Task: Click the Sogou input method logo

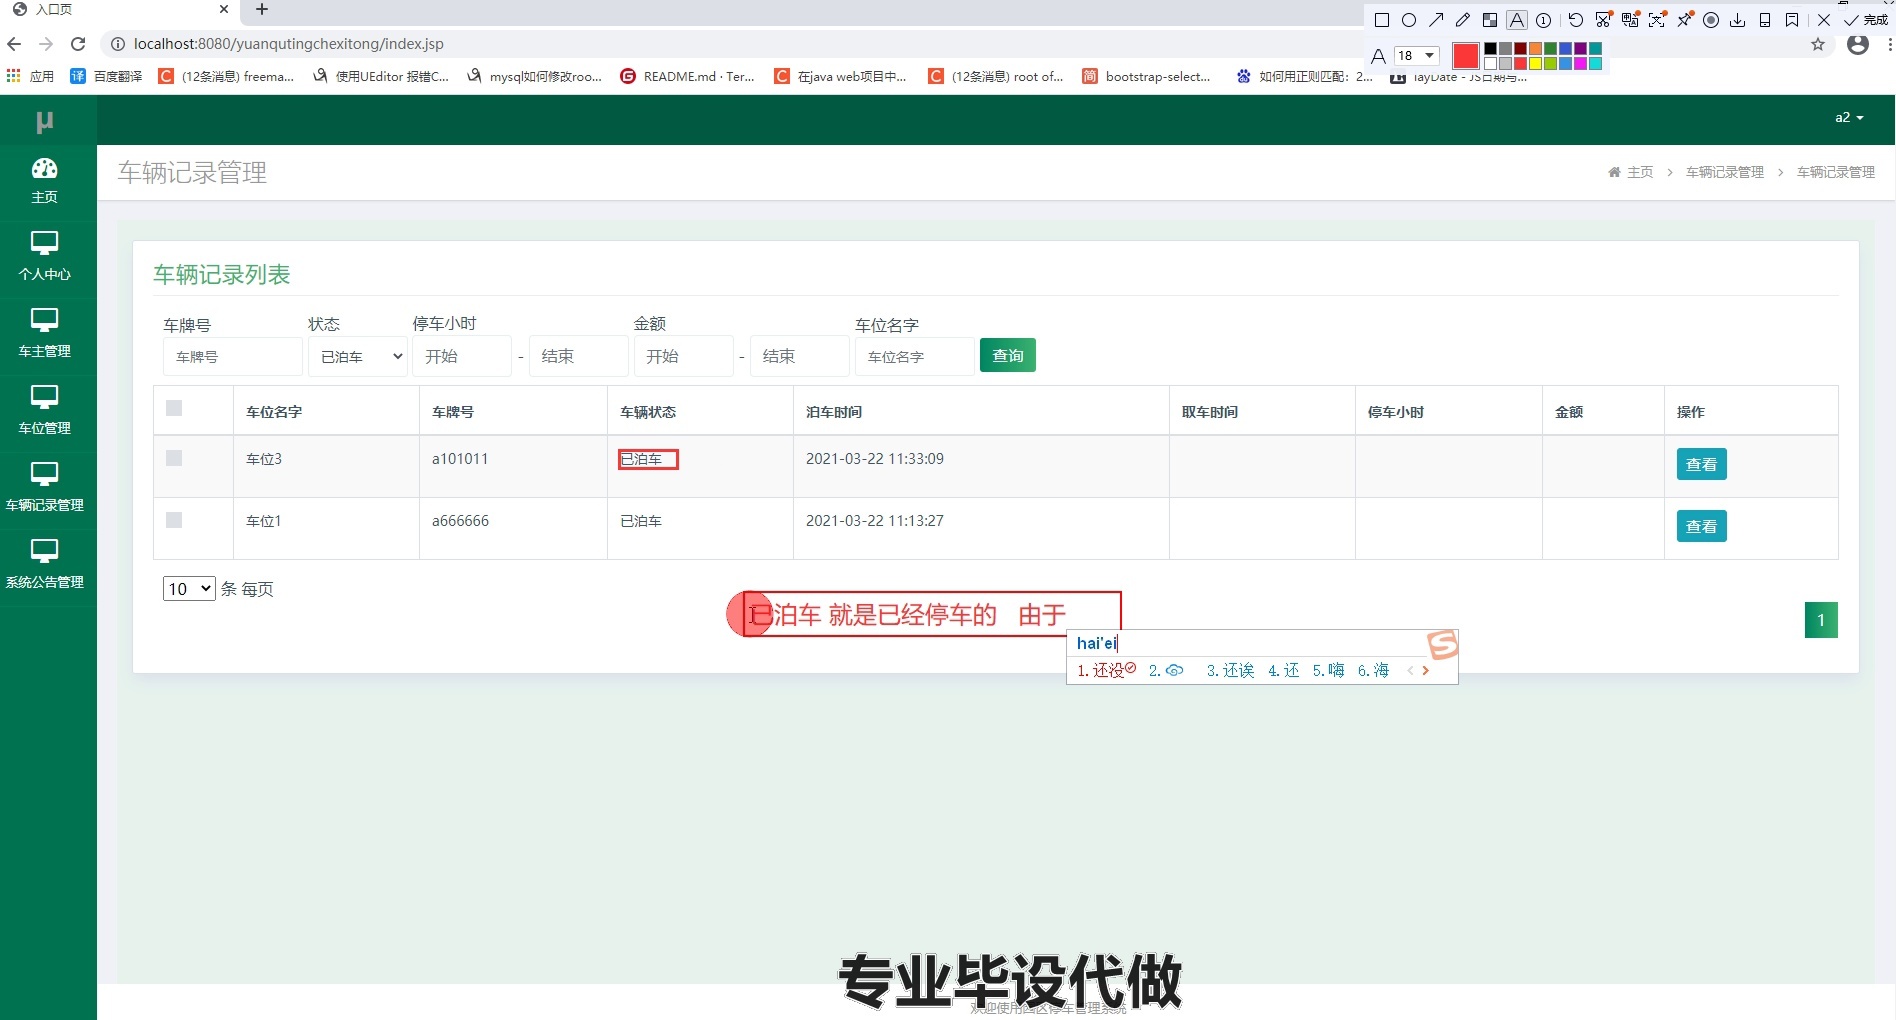Action: coord(1442,645)
